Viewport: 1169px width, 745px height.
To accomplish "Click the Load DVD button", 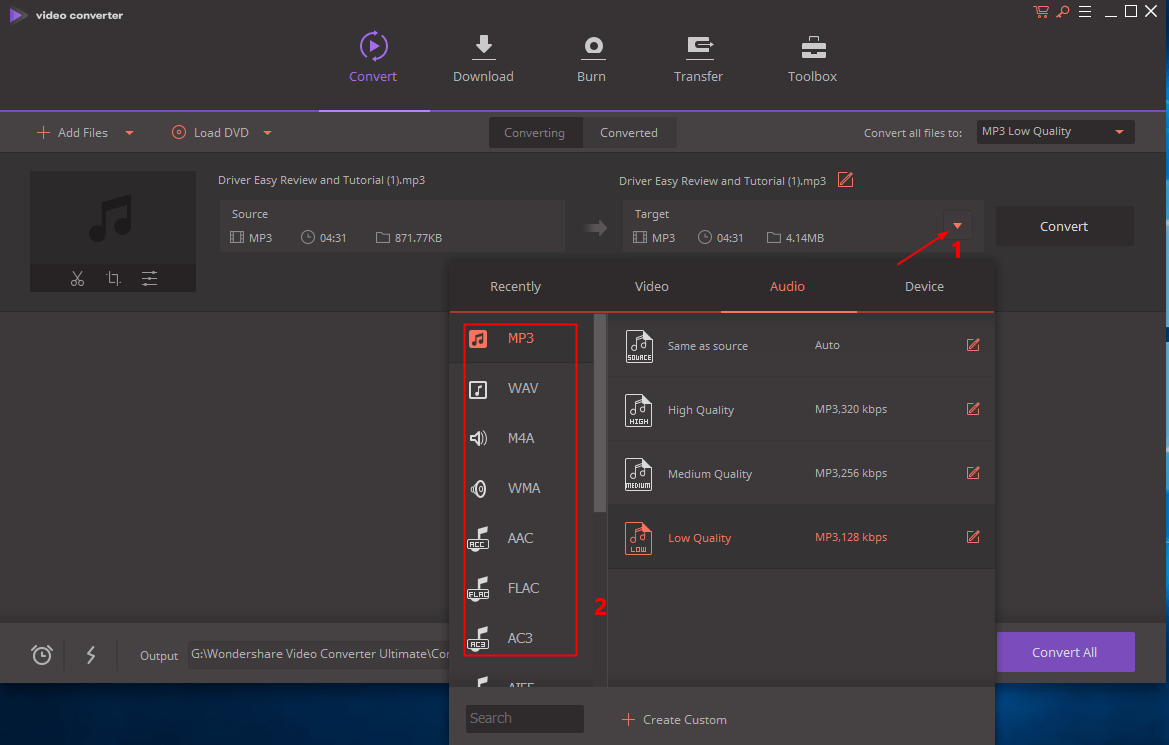I will point(210,133).
